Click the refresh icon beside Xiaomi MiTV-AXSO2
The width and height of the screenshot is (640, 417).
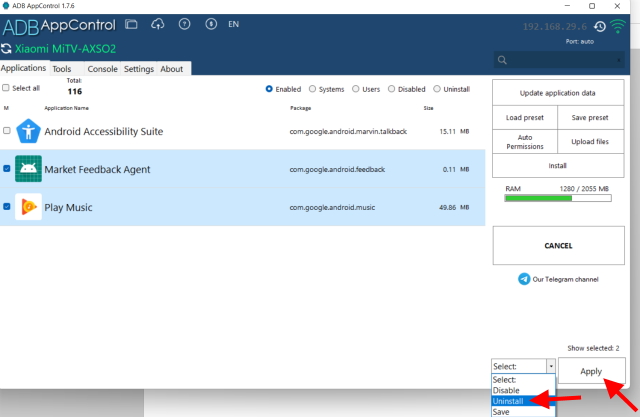point(7,48)
